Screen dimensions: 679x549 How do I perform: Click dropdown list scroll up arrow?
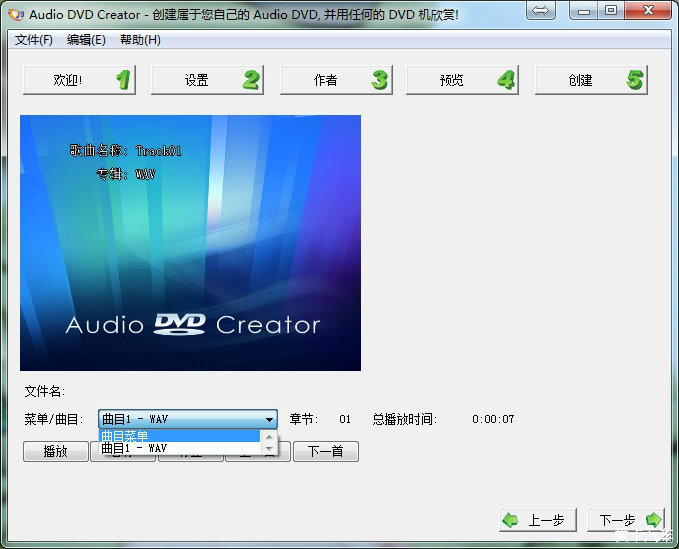(x=270, y=436)
